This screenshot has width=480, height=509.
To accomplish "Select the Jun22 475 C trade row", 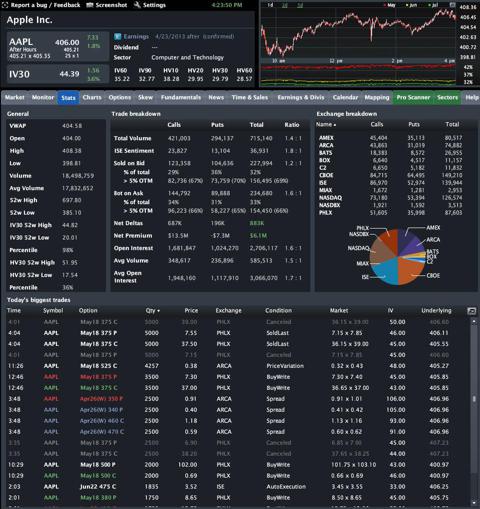I will click(x=239, y=487).
